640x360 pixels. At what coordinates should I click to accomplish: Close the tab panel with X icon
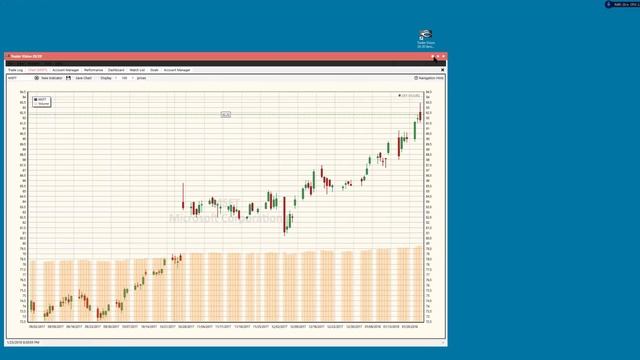(442, 70)
